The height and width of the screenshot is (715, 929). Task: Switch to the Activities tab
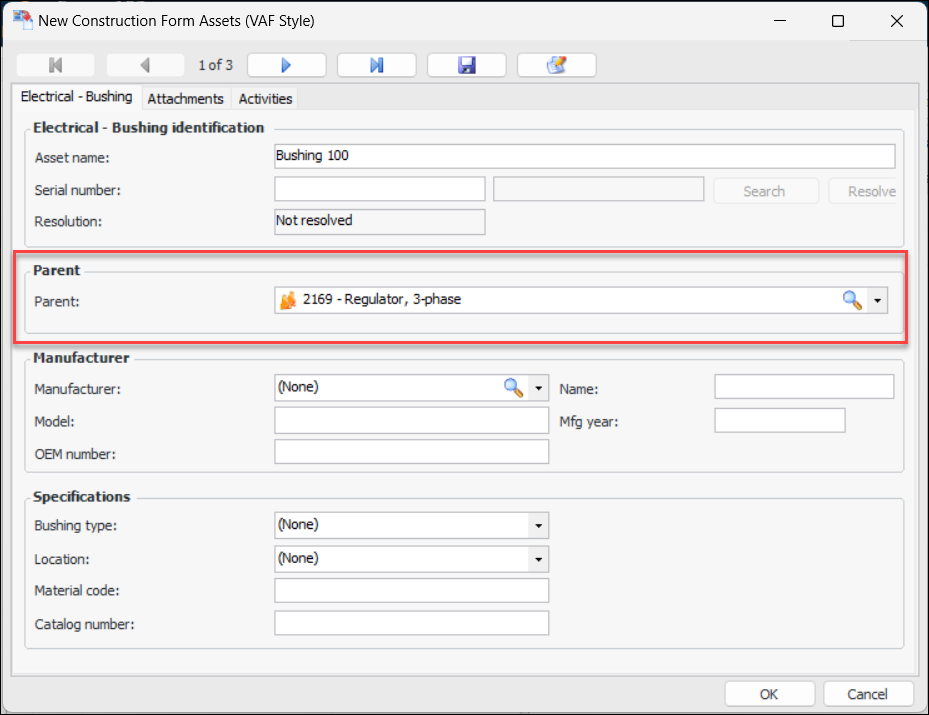click(x=265, y=99)
